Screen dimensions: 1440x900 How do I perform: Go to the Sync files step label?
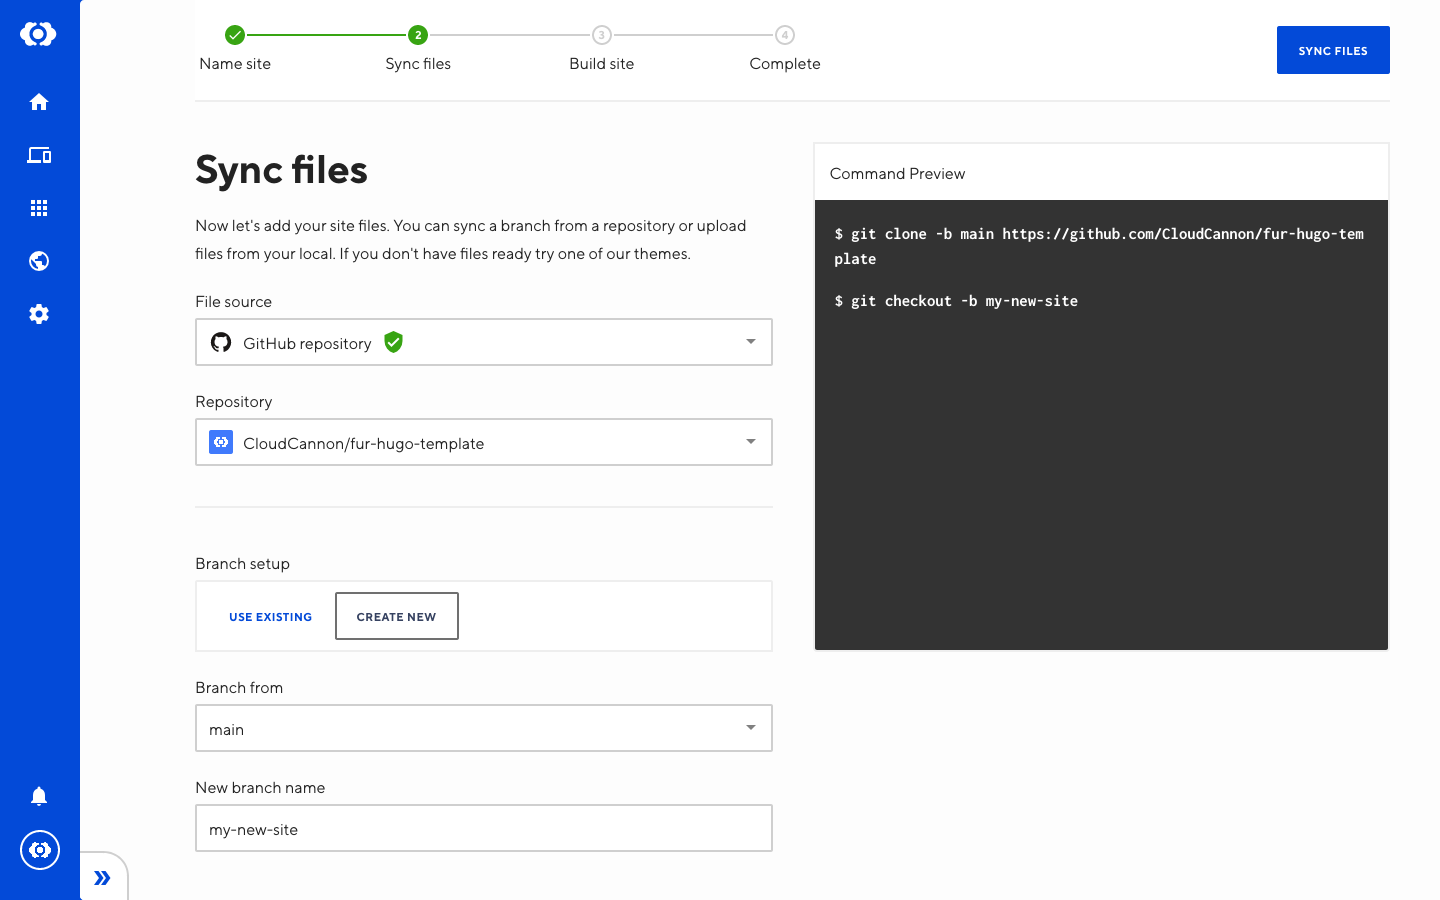click(x=418, y=64)
